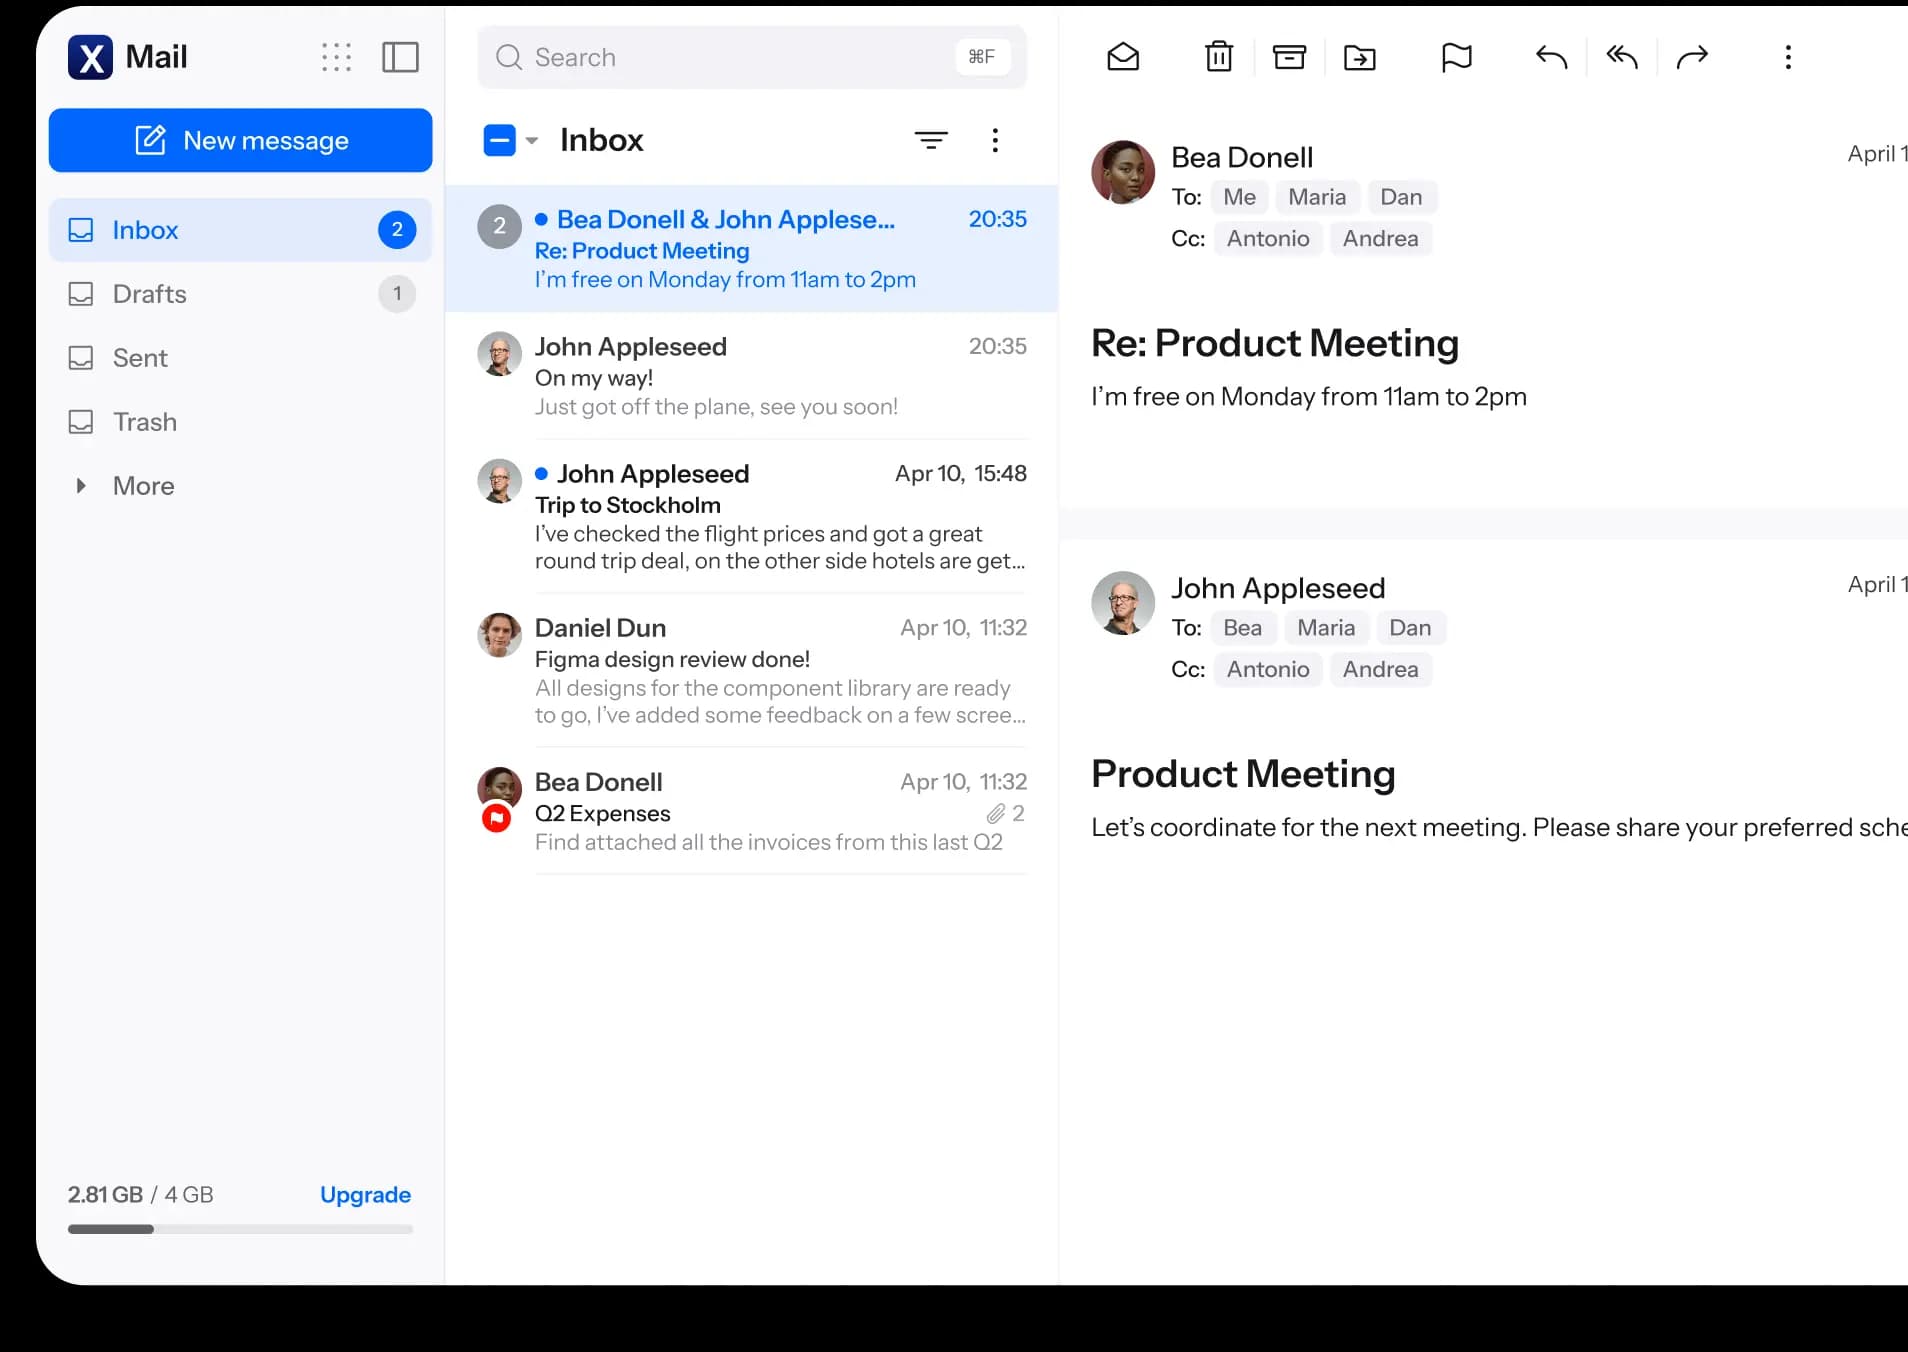The width and height of the screenshot is (1908, 1352).
Task: Click John Appleseed avatar in reading pane
Action: [x=1123, y=603]
